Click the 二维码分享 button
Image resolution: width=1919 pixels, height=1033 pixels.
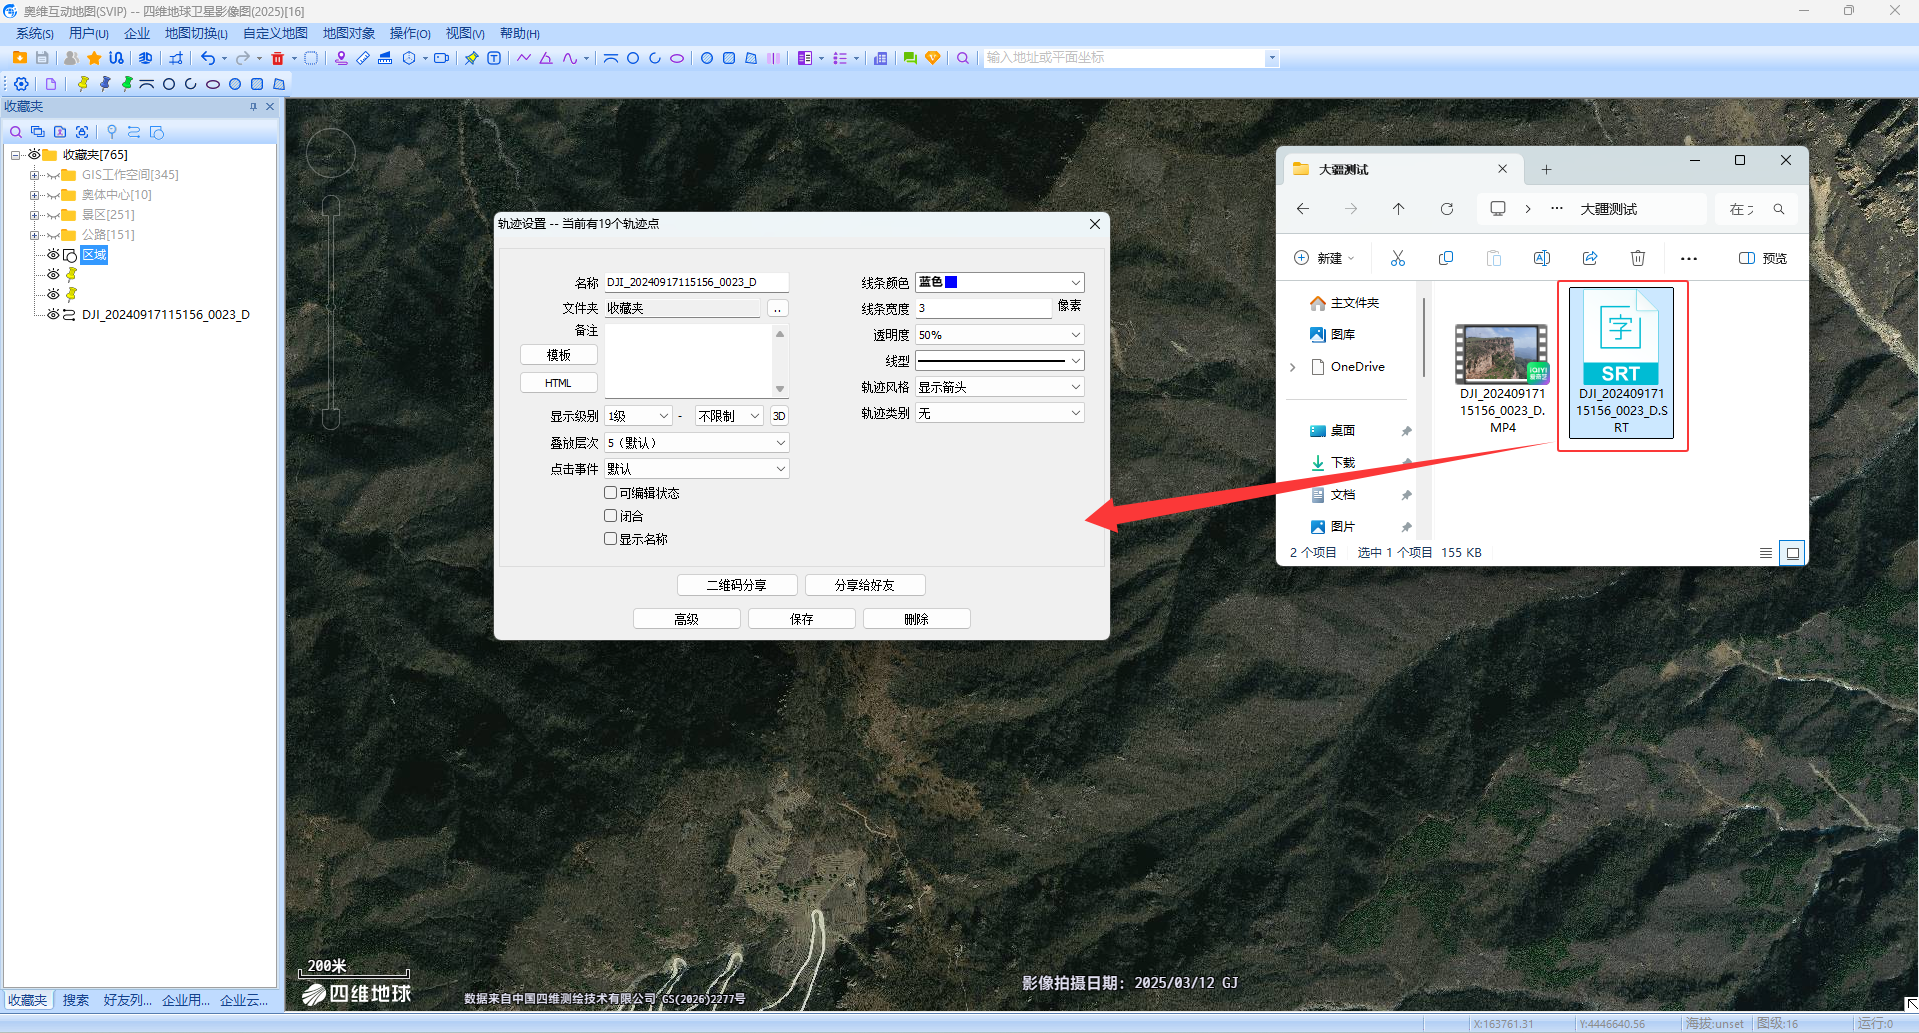(x=737, y=585)
